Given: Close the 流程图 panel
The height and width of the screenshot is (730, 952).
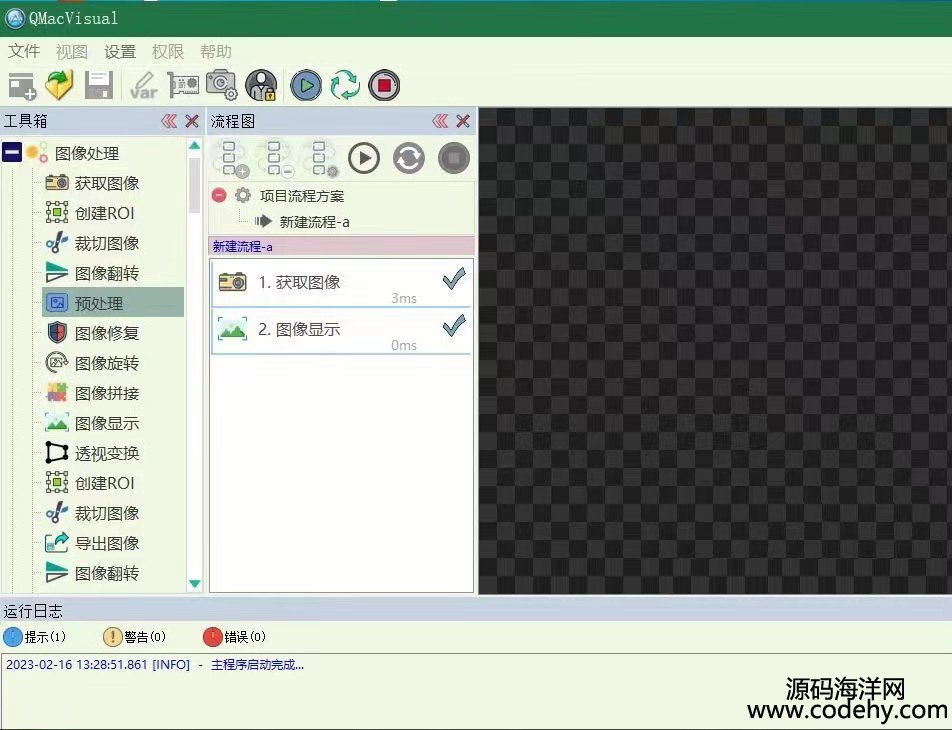Looking at the screenshot, I should [463, 121].
